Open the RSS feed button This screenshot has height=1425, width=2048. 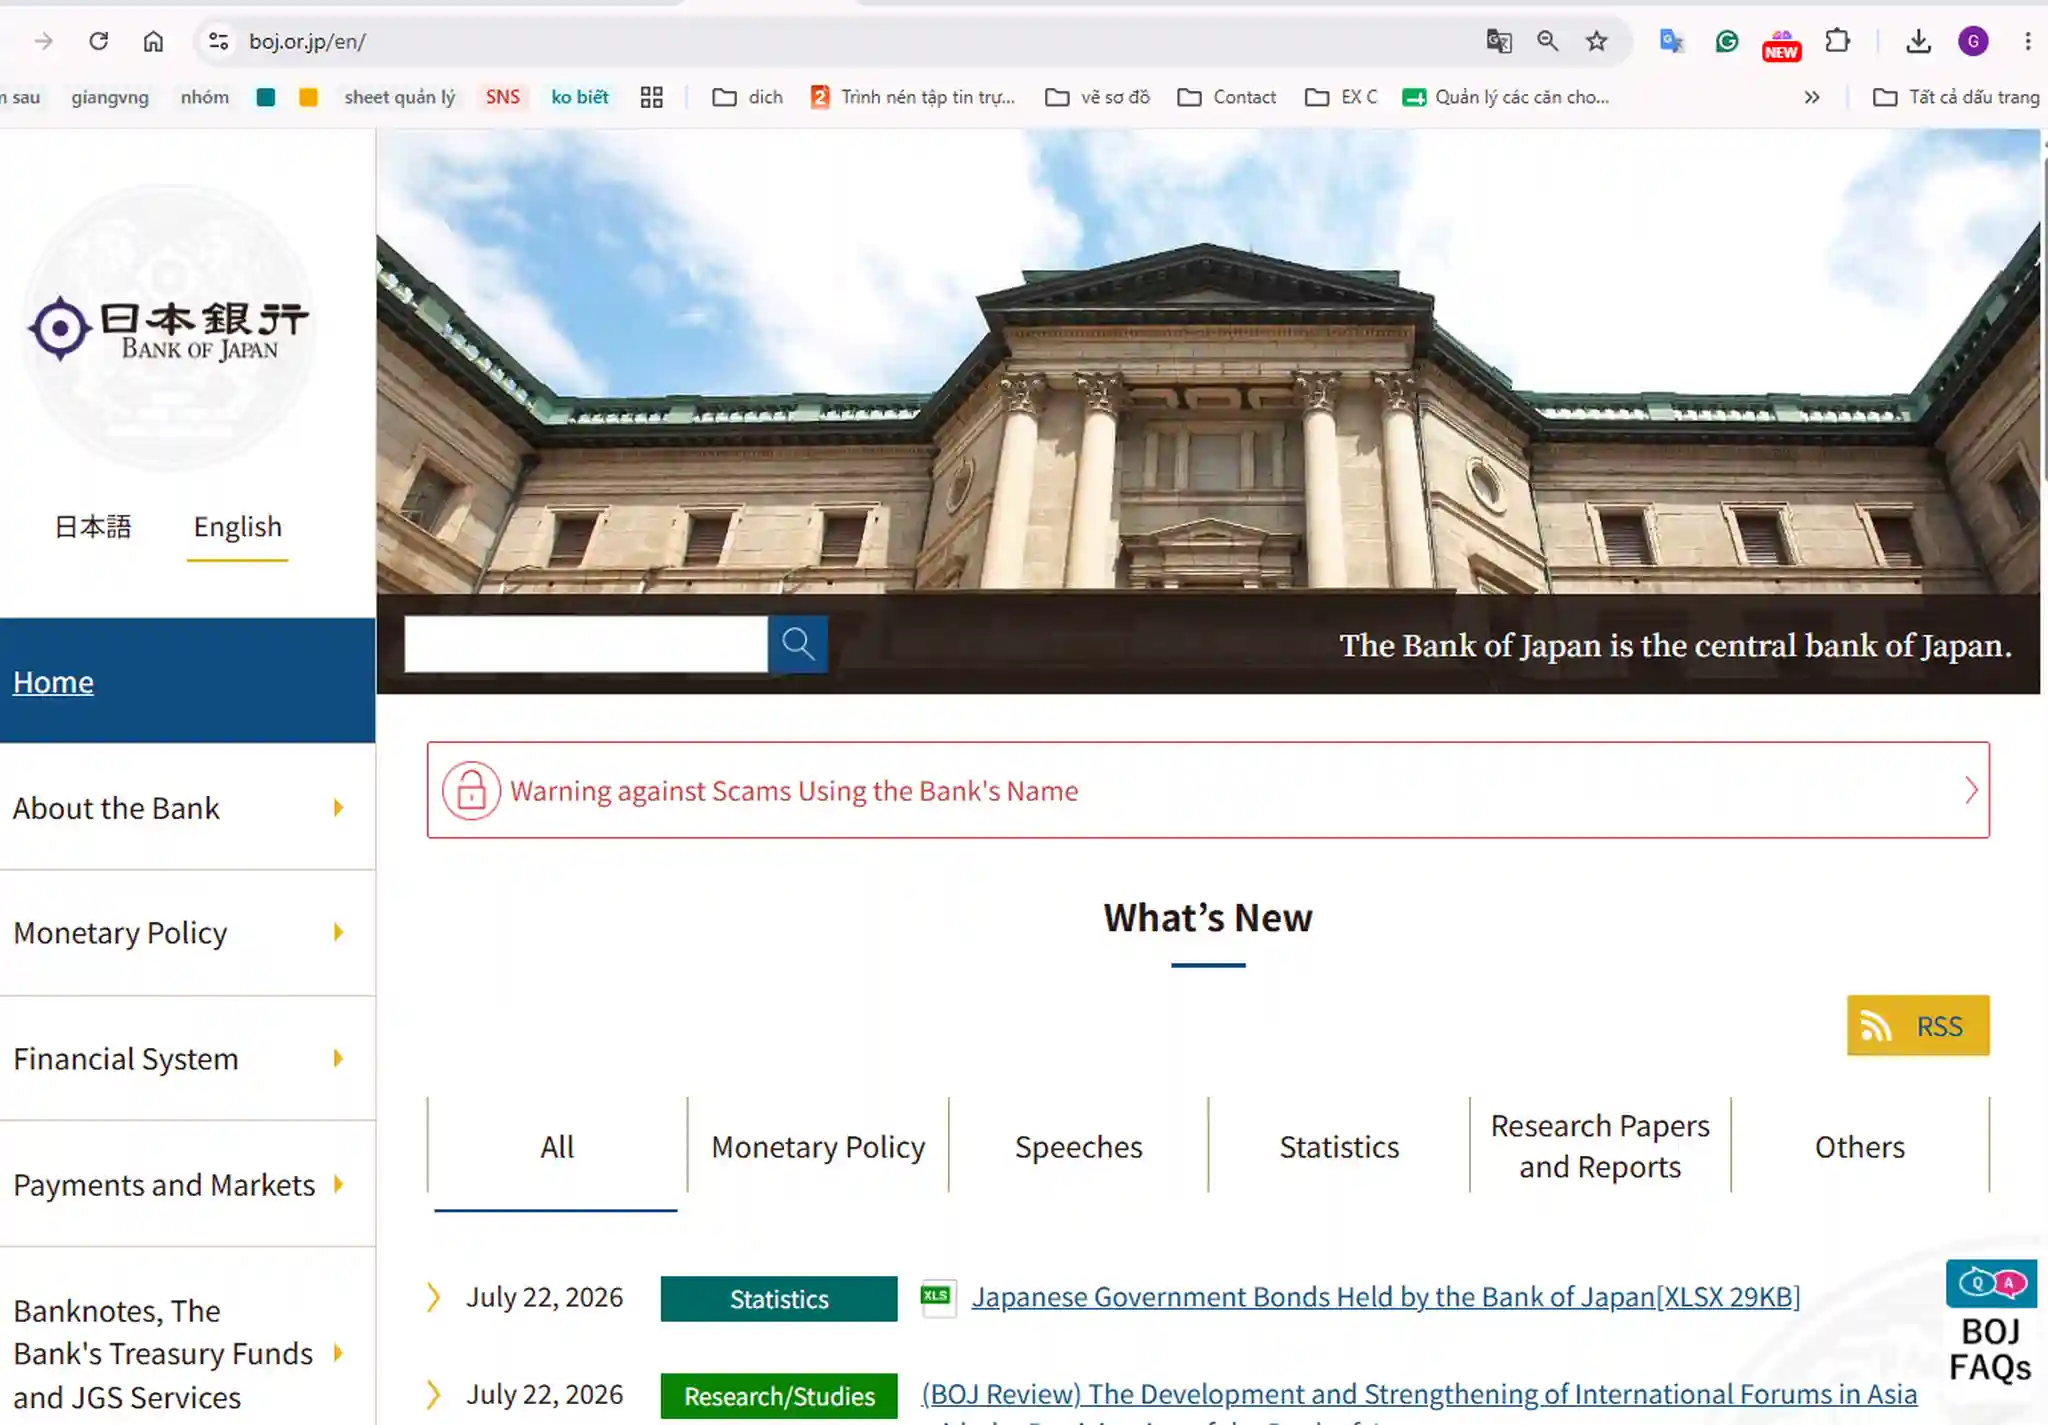(x=1917, y=1026)
